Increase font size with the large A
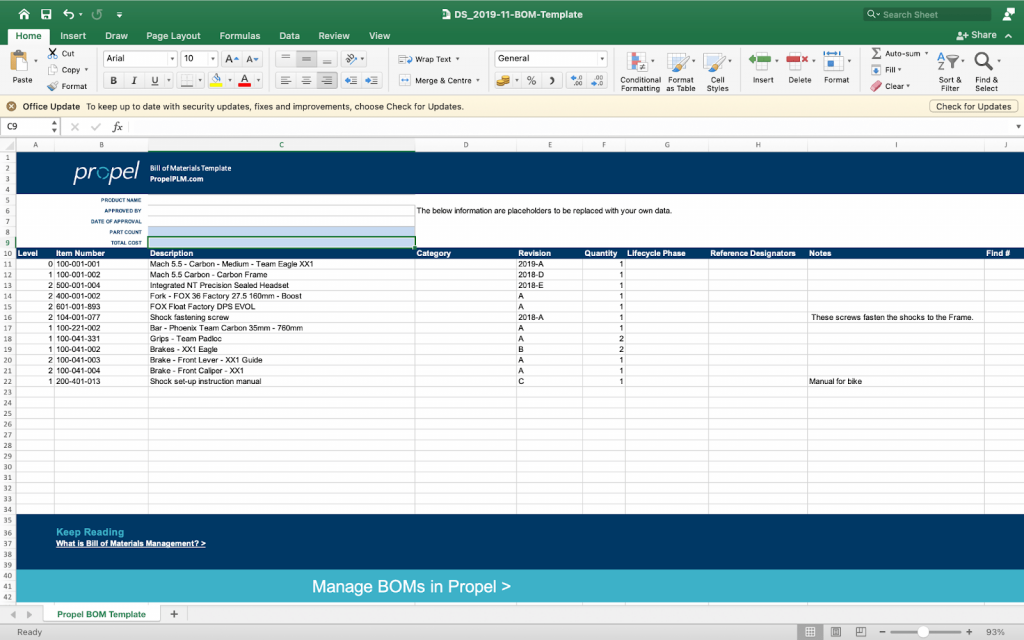 (231, 59)
